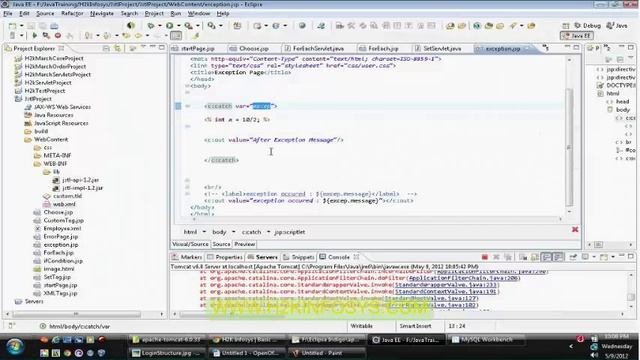640x360 pixels.
Task: Click the New file toolbar icon
Action: click(13, 26)
